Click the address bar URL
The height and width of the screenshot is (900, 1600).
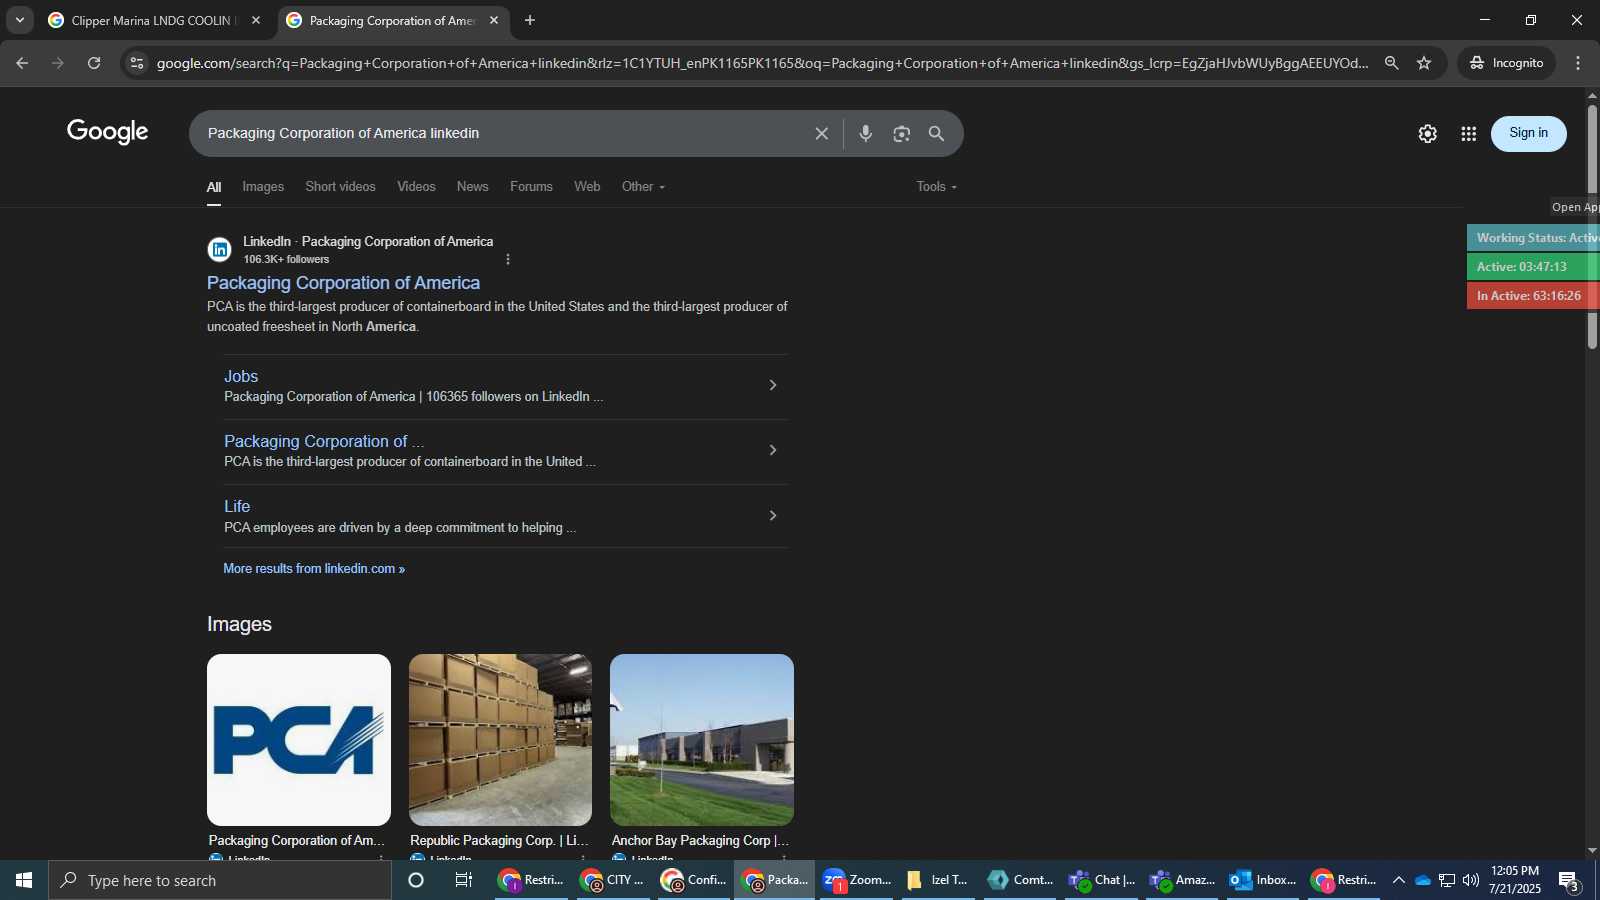pos(762,63)
